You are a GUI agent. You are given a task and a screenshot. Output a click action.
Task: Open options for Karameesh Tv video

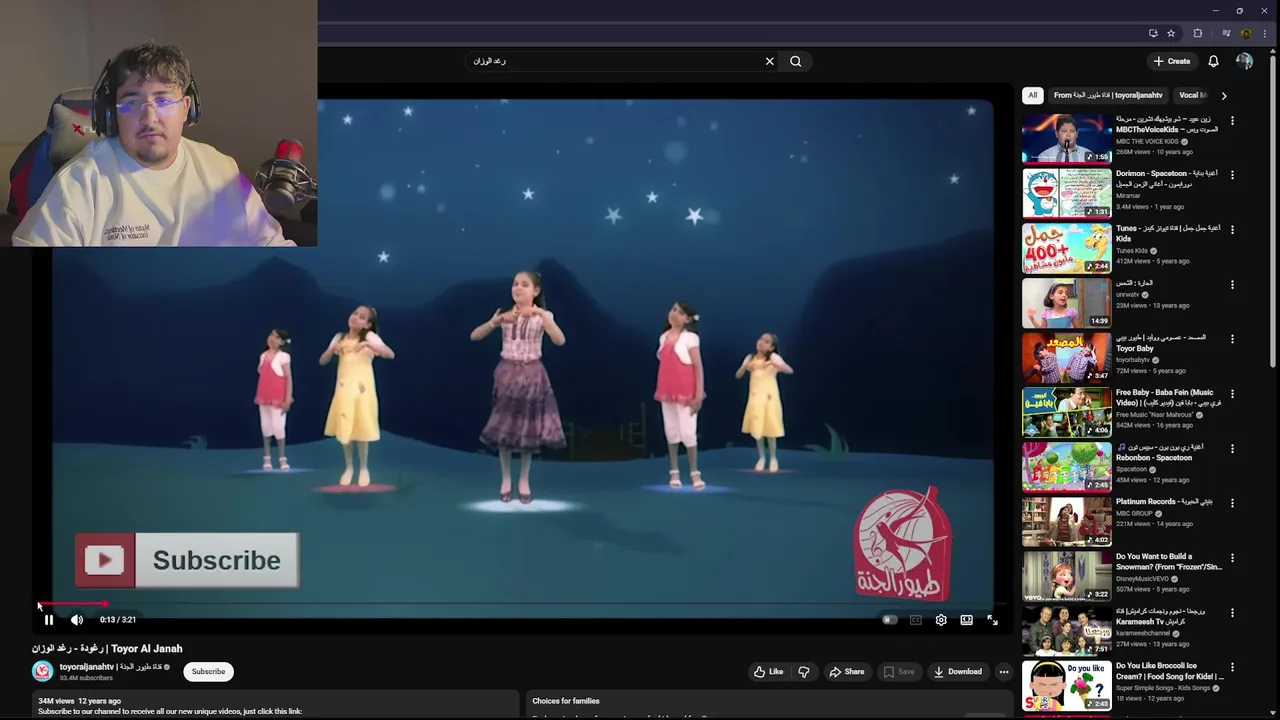(1232, 612)
